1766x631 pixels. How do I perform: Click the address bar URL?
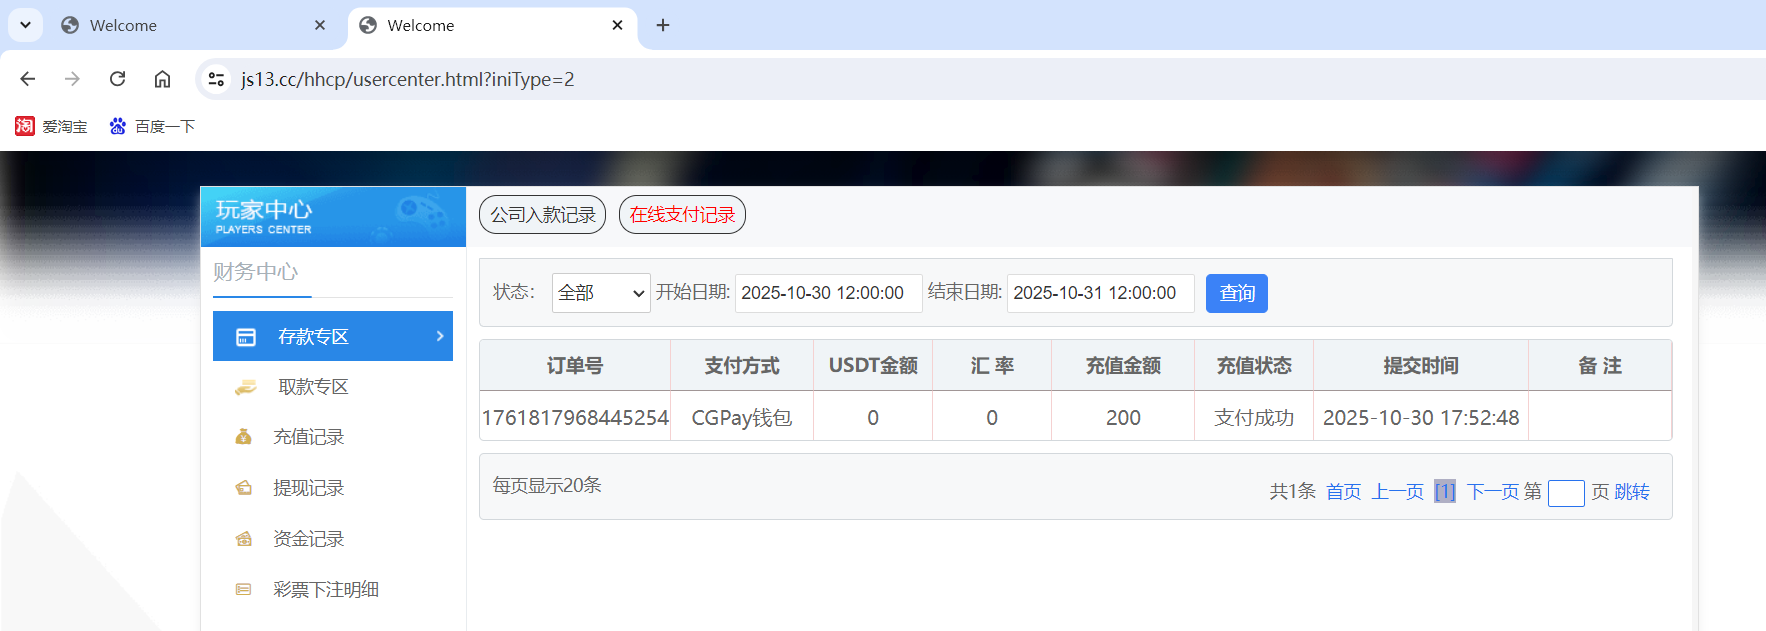(408, 79)
